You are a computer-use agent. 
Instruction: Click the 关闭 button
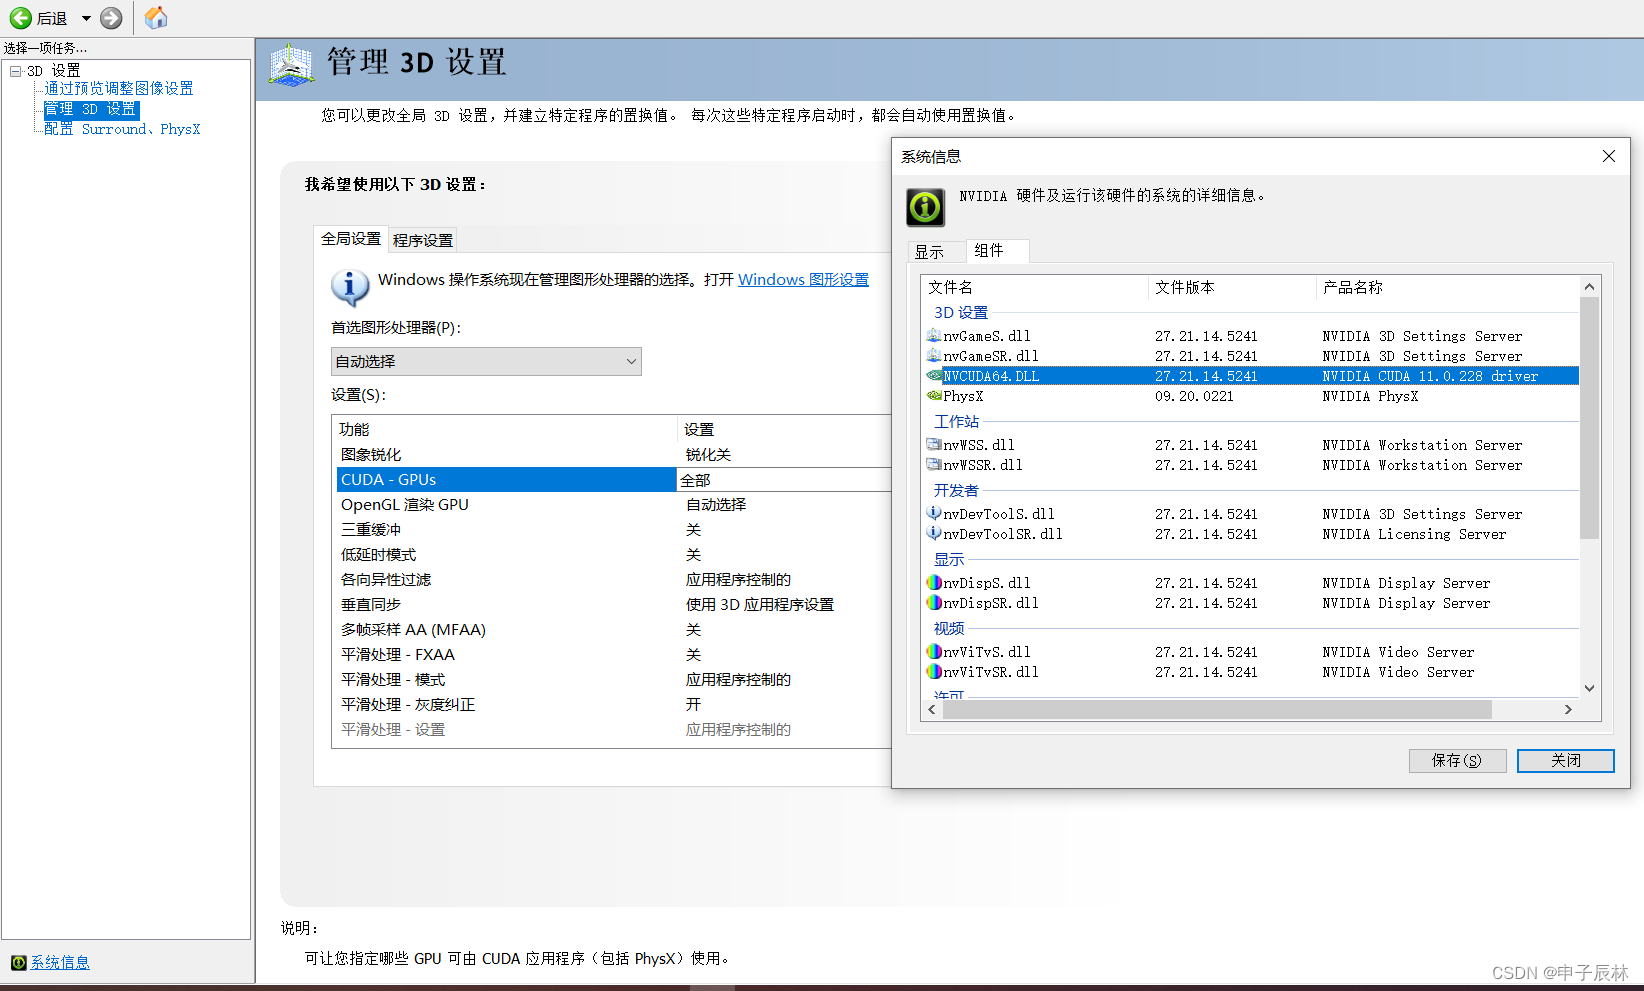1566,761
